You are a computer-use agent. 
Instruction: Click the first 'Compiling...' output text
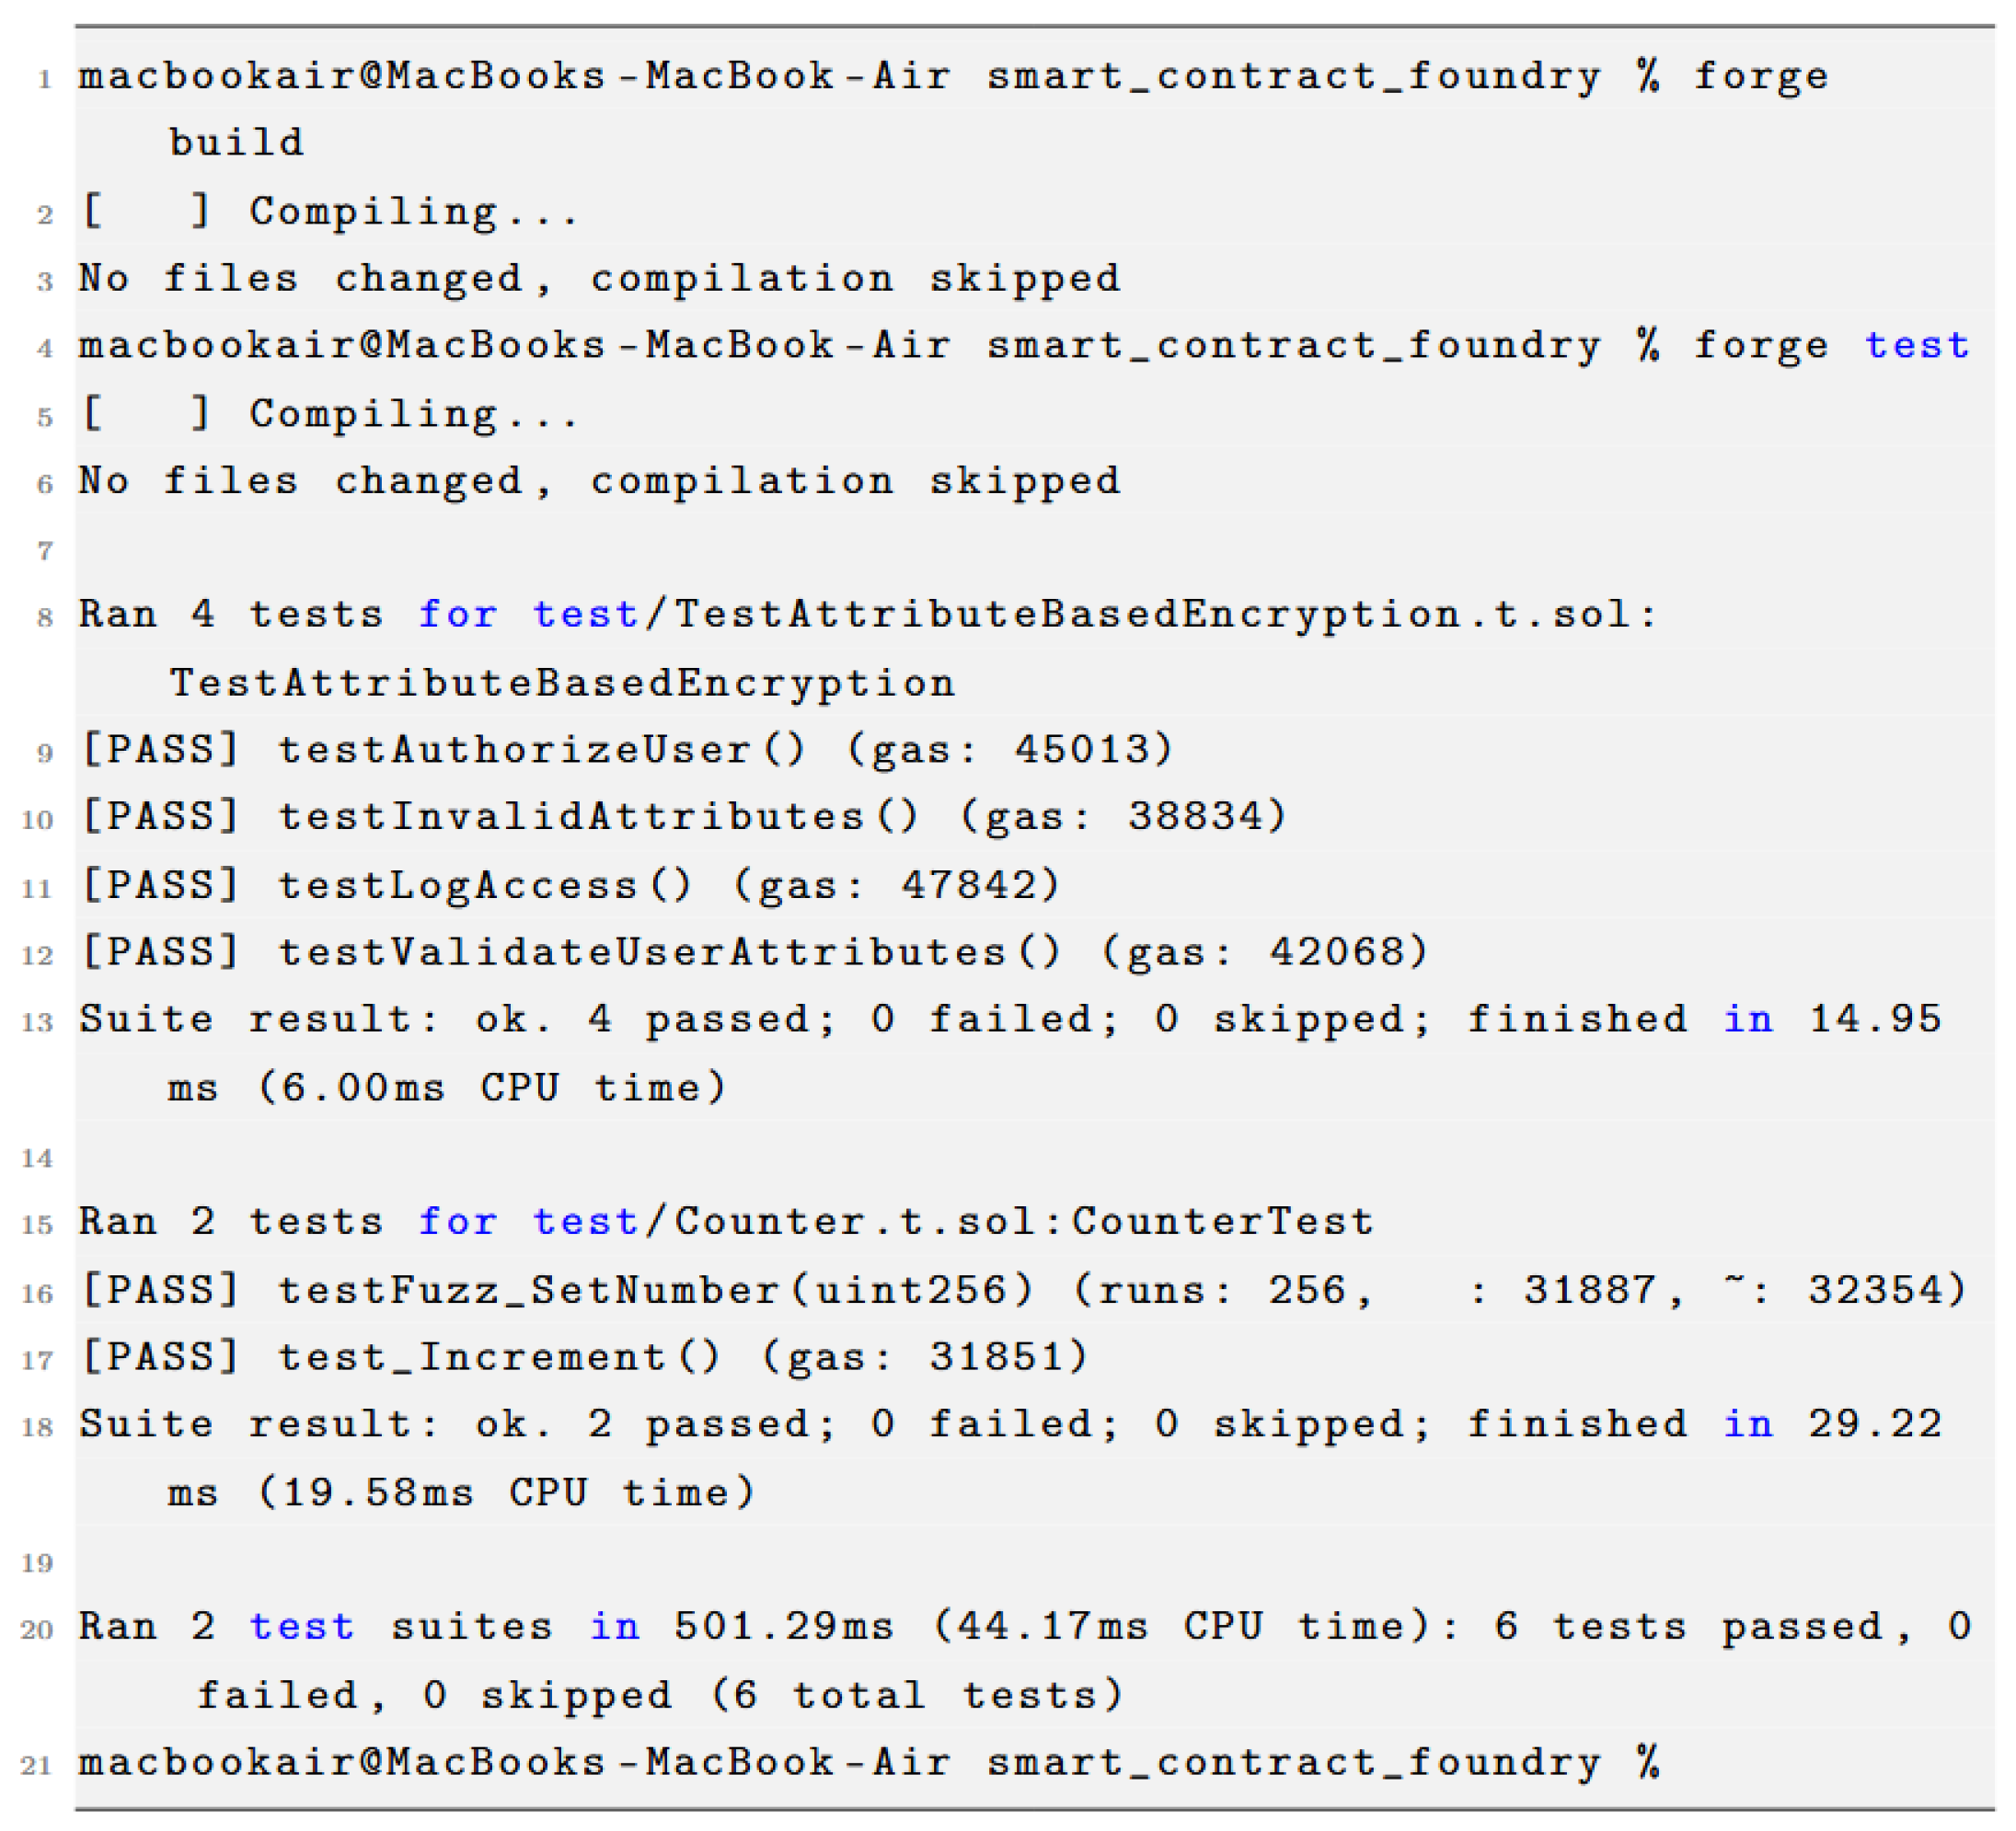pyautogui.click(x=413, y=212)
